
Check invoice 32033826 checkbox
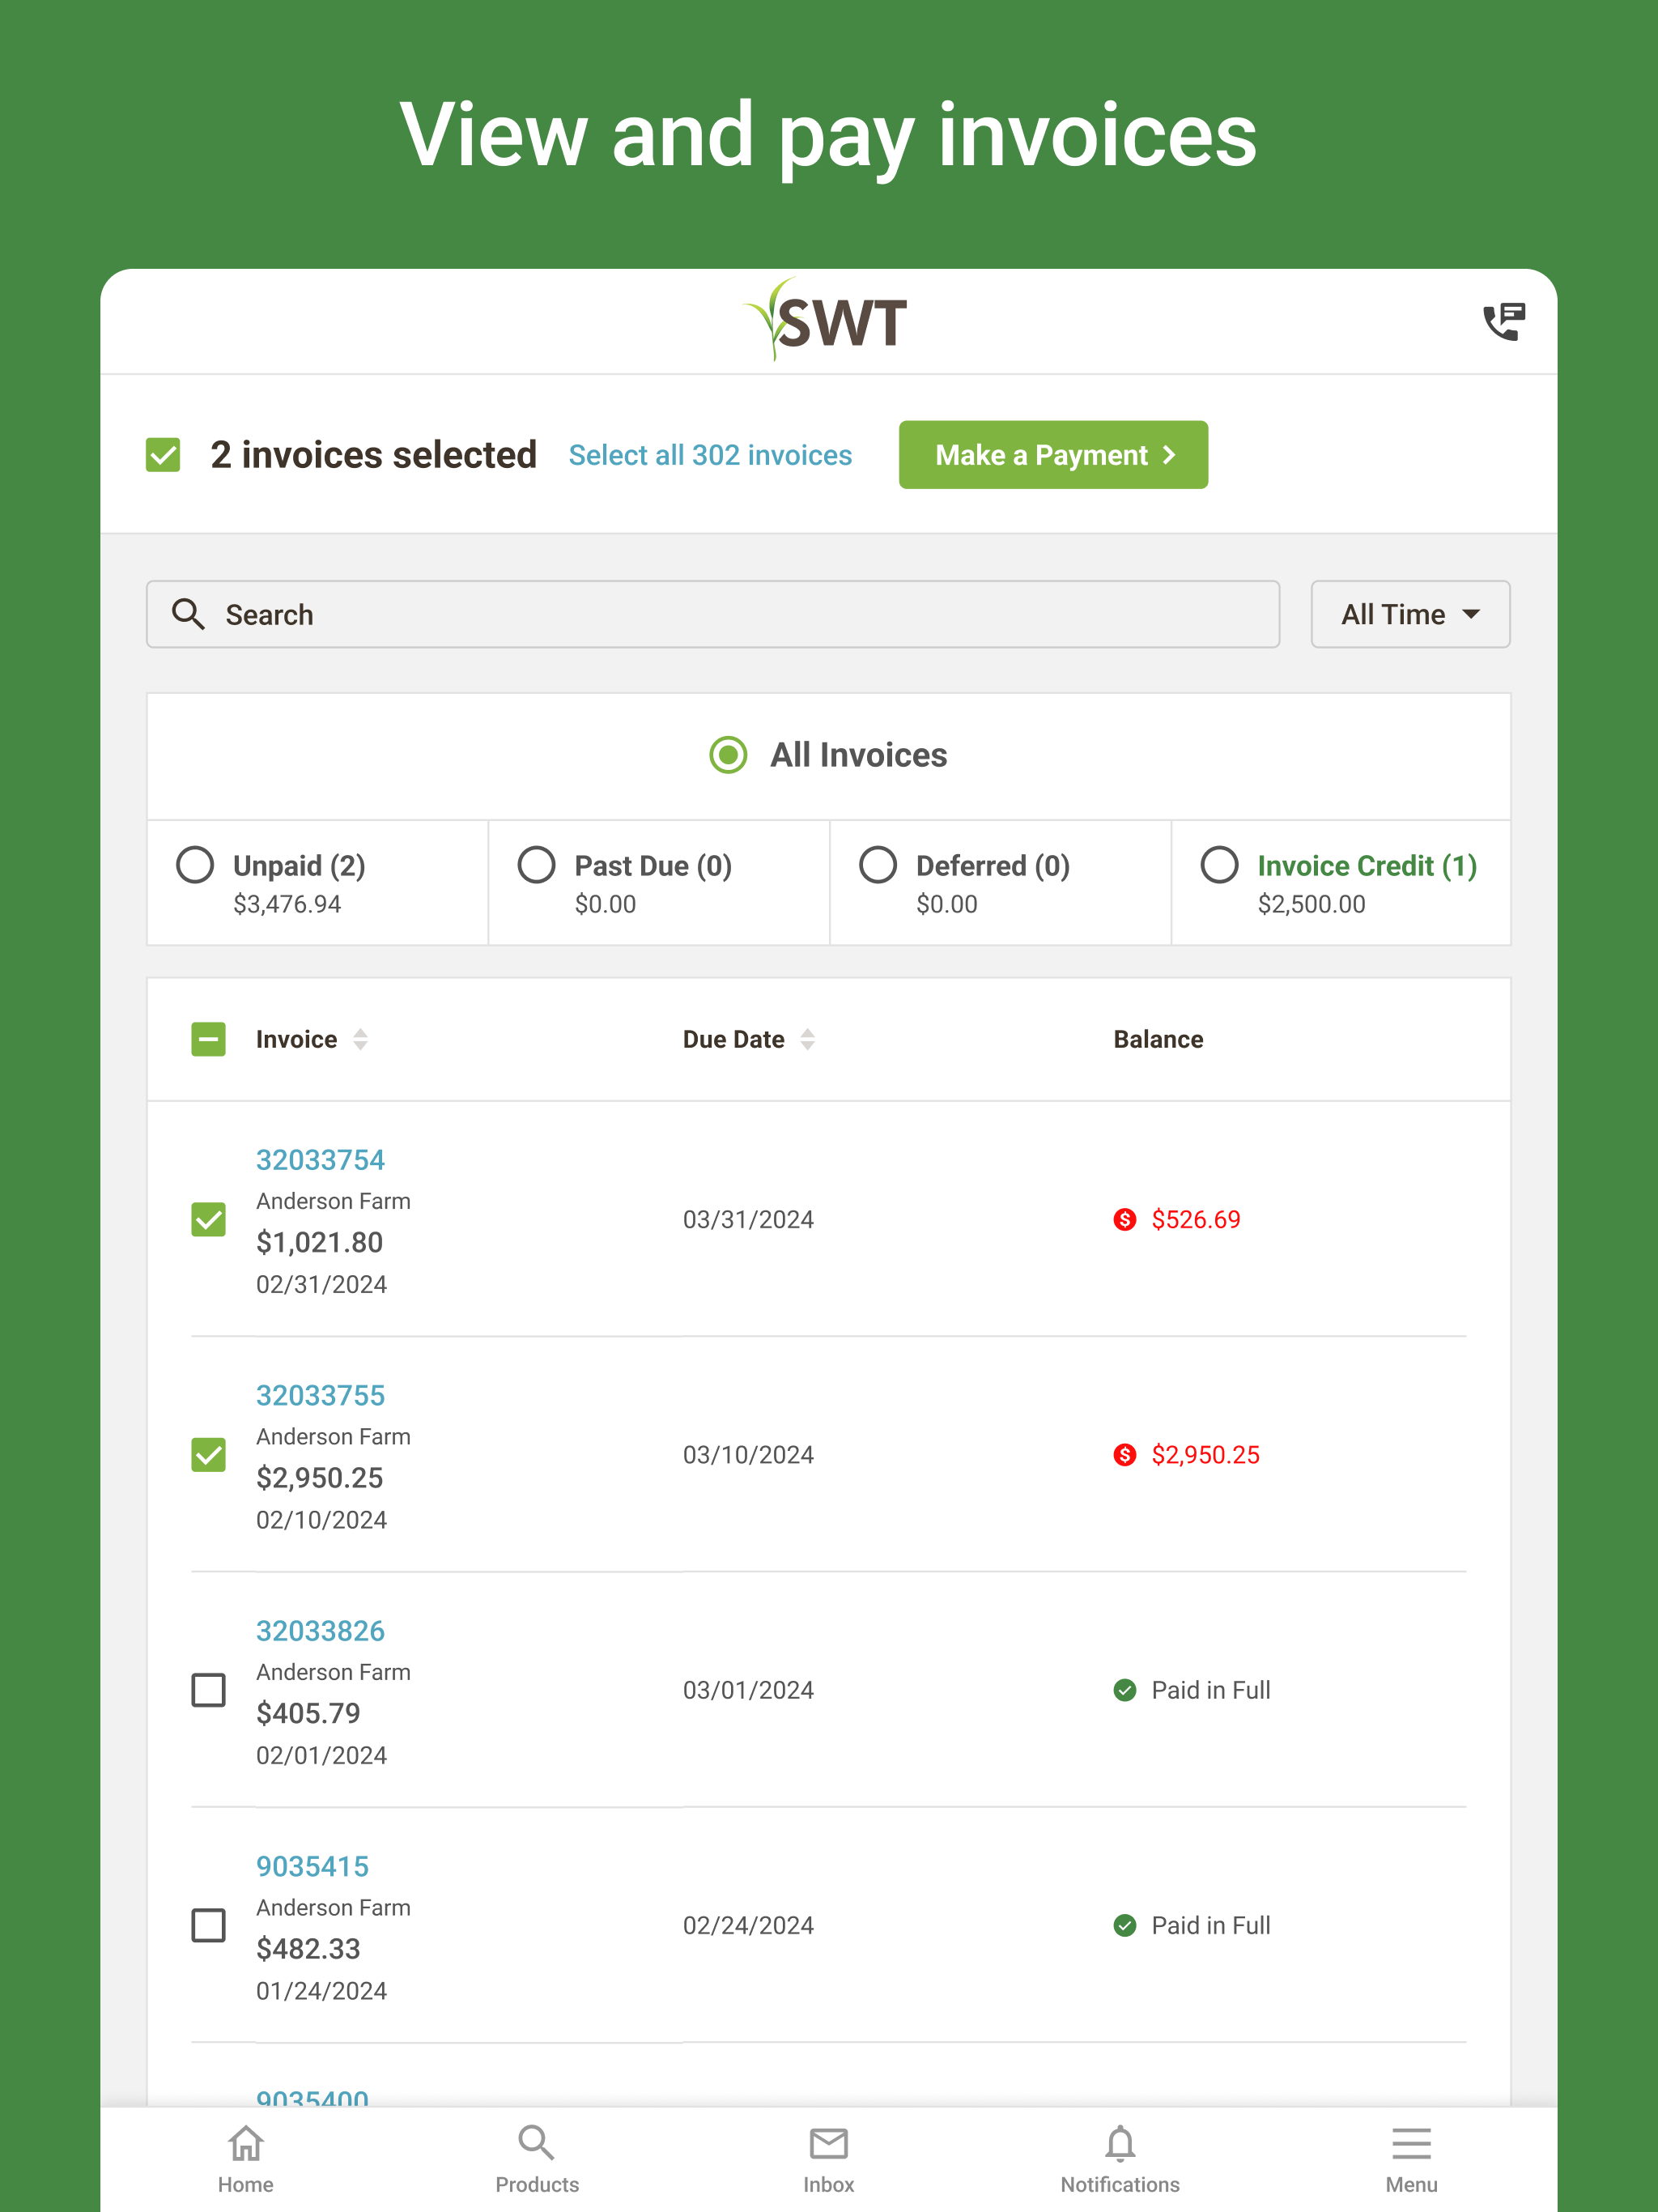click(x=208, y=1690)
